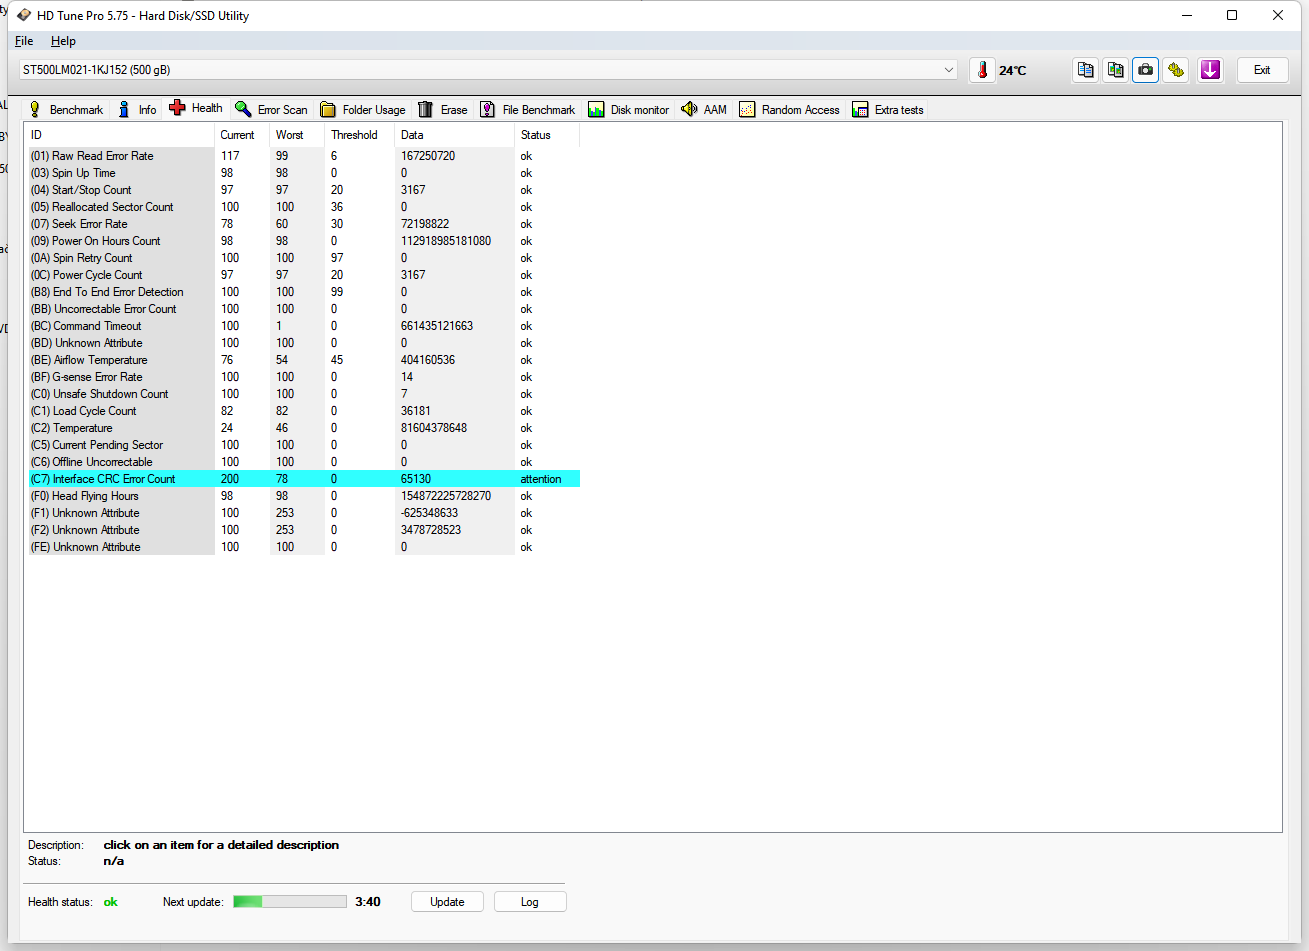
Task: Click the Log button
Action: [530, 902]
